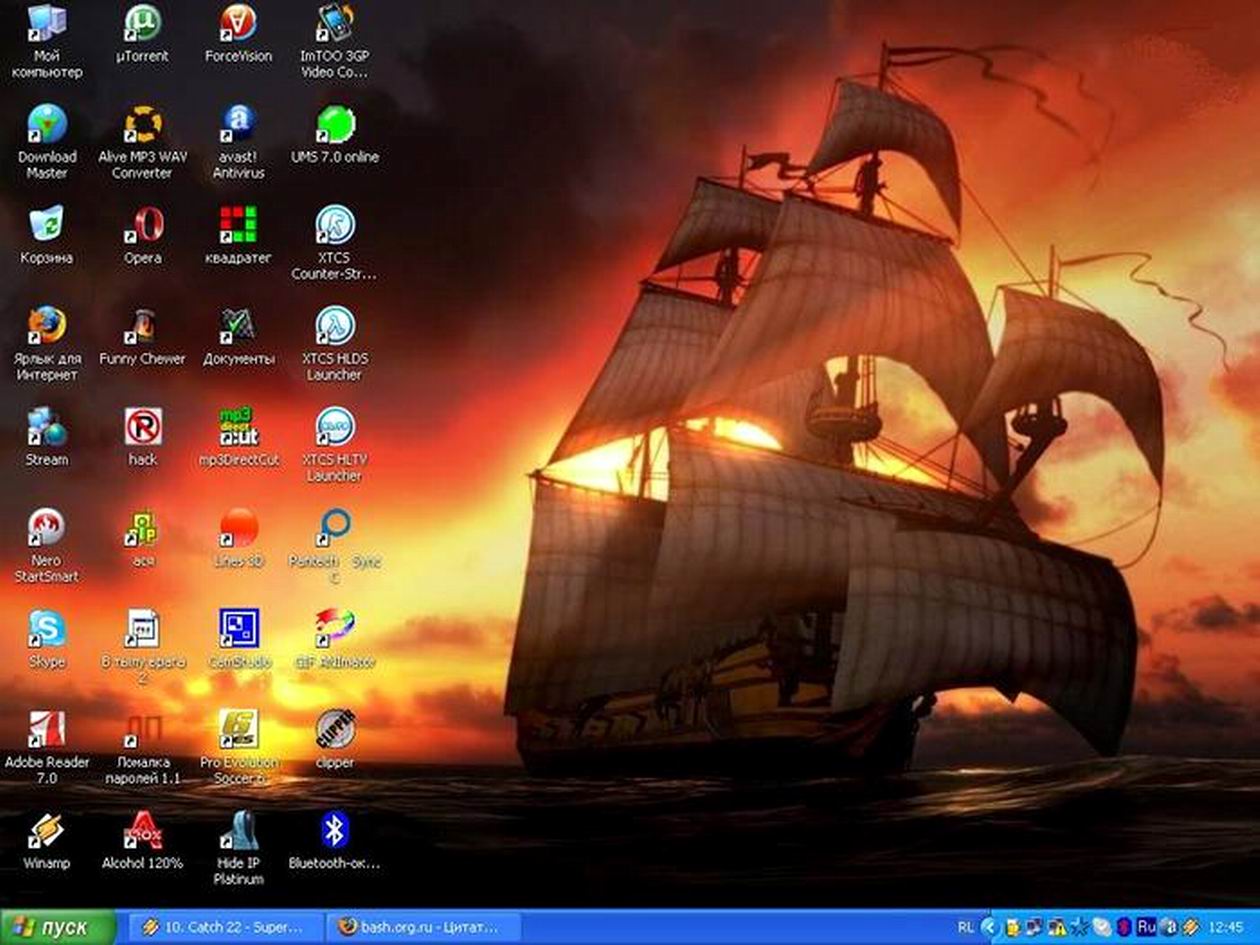The width and height of the screenshot is (1260, 945).
Task: Select the Winamp desktop shortcut
Action: coord(46,831)
